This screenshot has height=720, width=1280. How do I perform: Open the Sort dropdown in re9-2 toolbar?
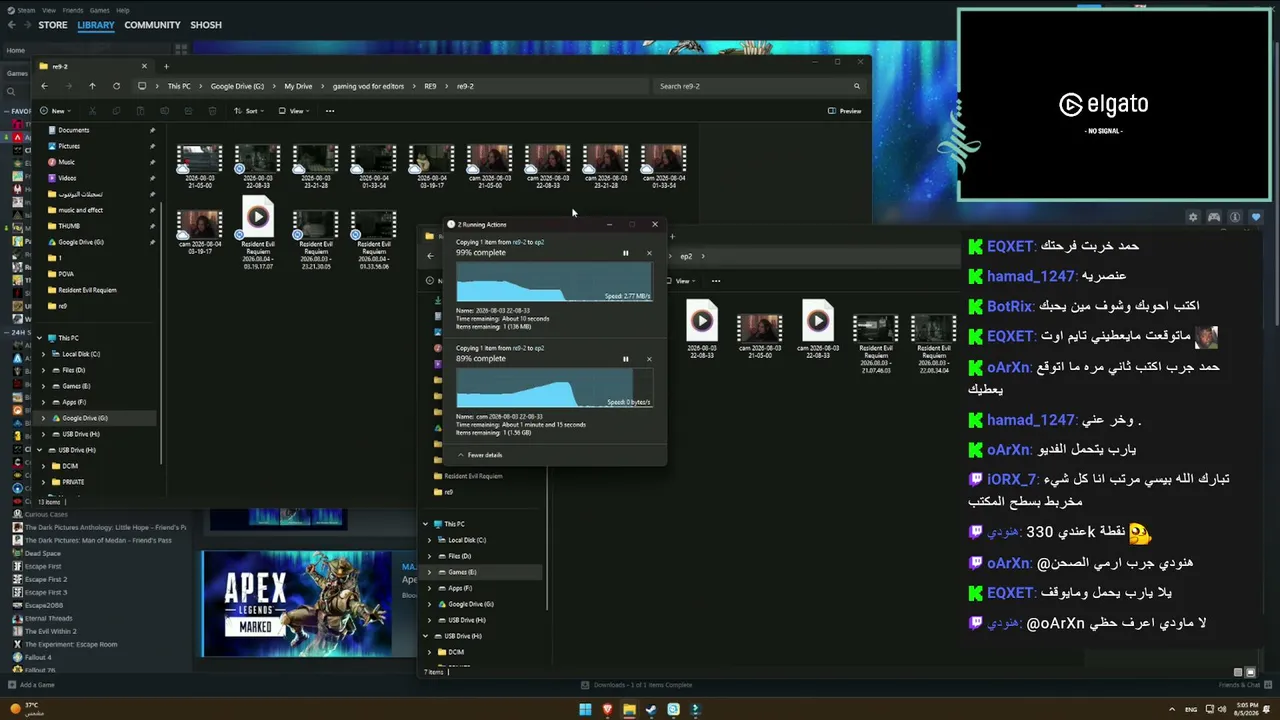(251, 111)
